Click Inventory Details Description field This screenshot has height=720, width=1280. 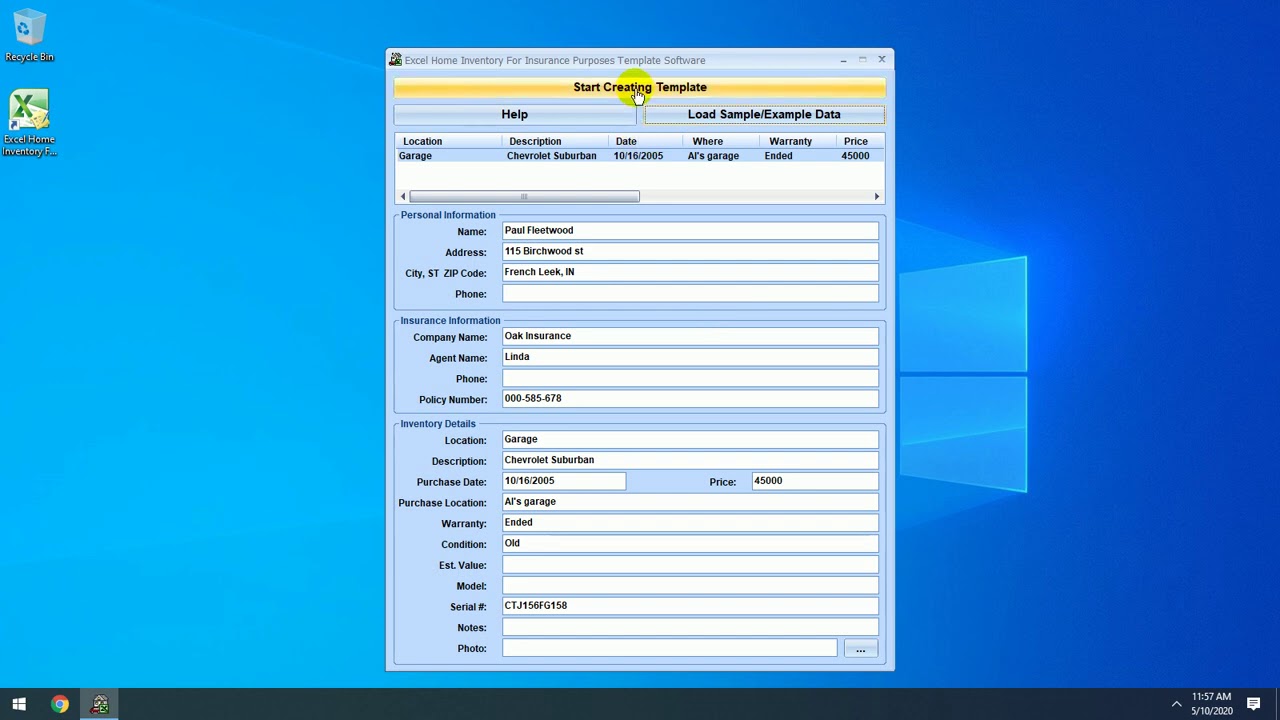690,461
